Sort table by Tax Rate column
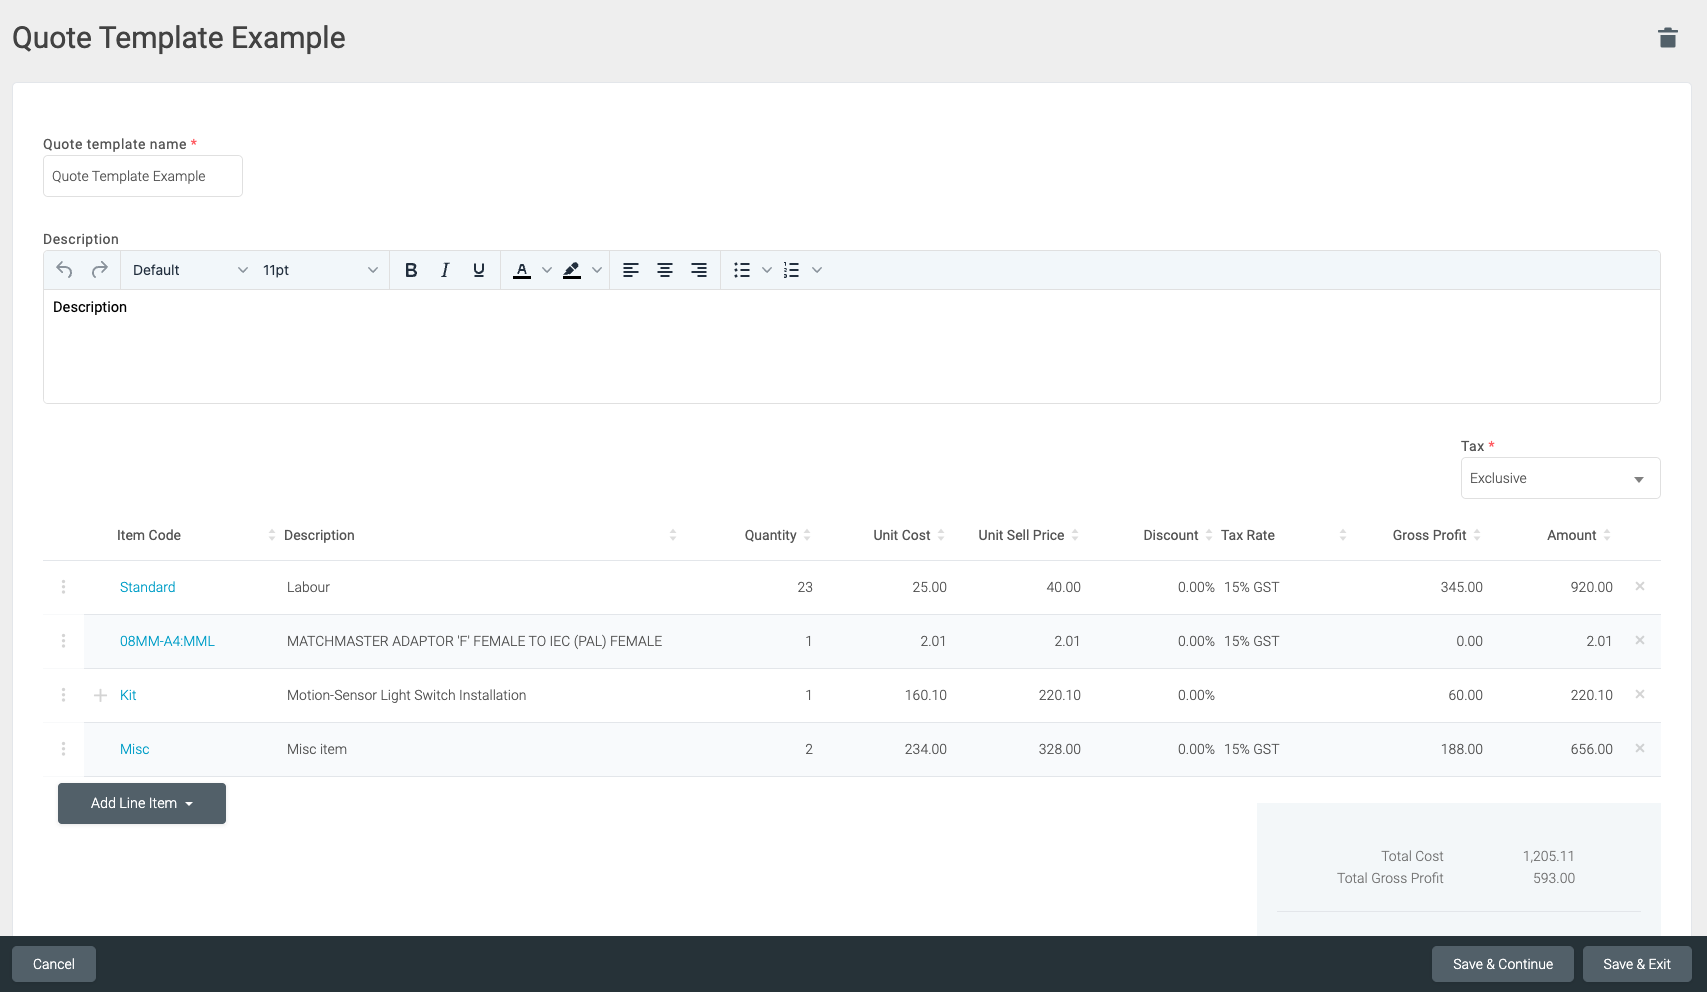This screenshot has width=1707, height=992. (1343, 535)
